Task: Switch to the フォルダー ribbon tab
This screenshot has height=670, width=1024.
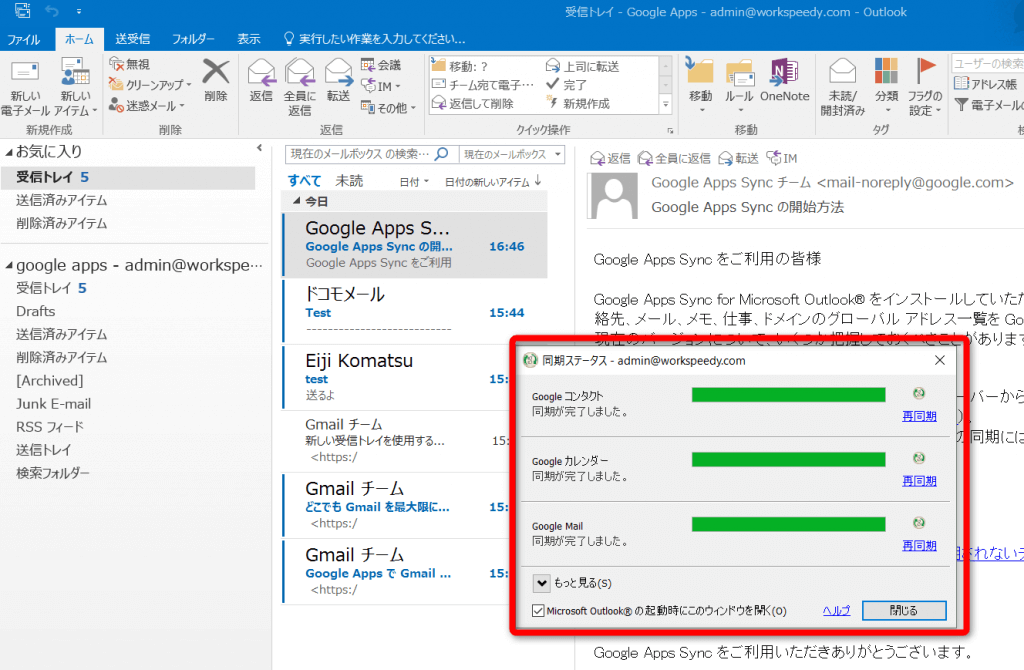Action: click(x=193, y=39)
